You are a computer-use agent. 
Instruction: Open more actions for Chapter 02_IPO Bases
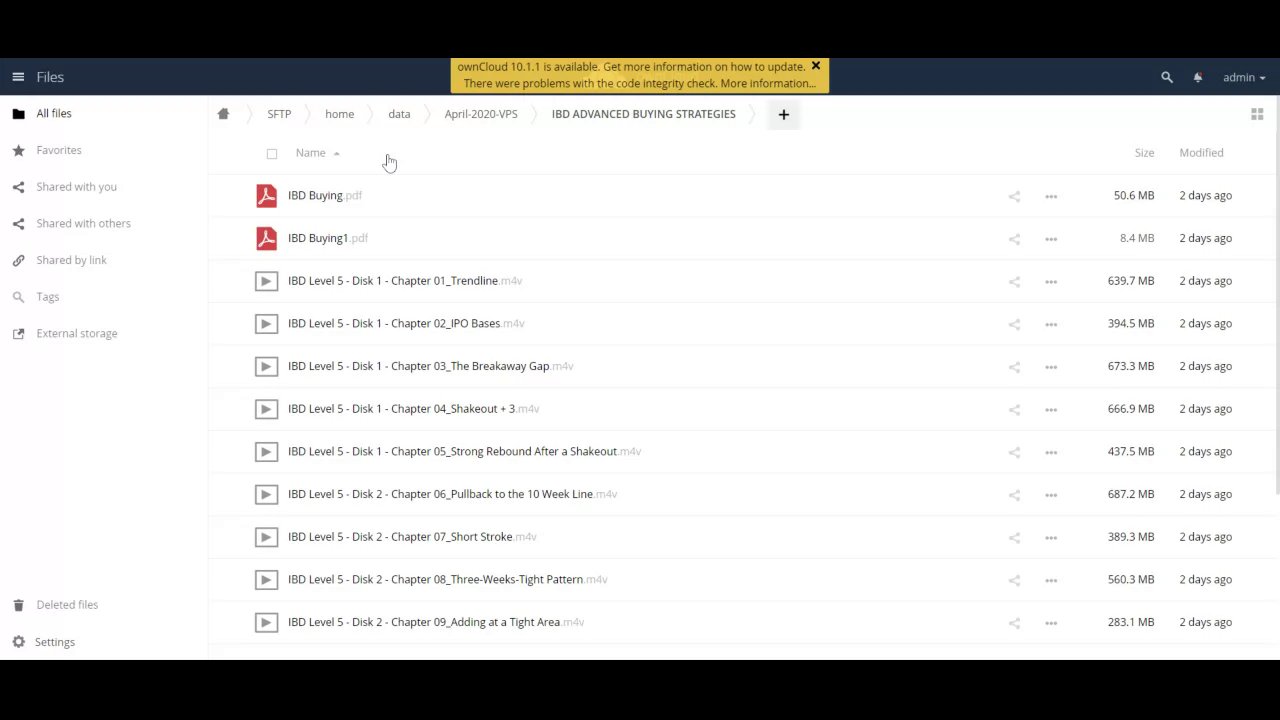(x=1051, y=324)
